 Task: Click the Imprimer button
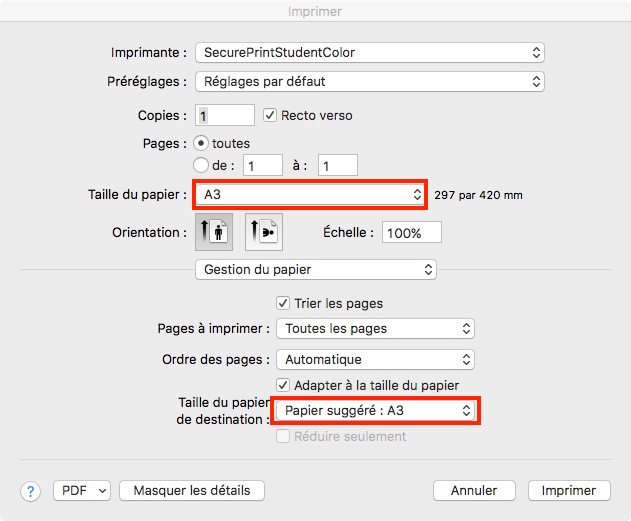click(x=569, y=490)
